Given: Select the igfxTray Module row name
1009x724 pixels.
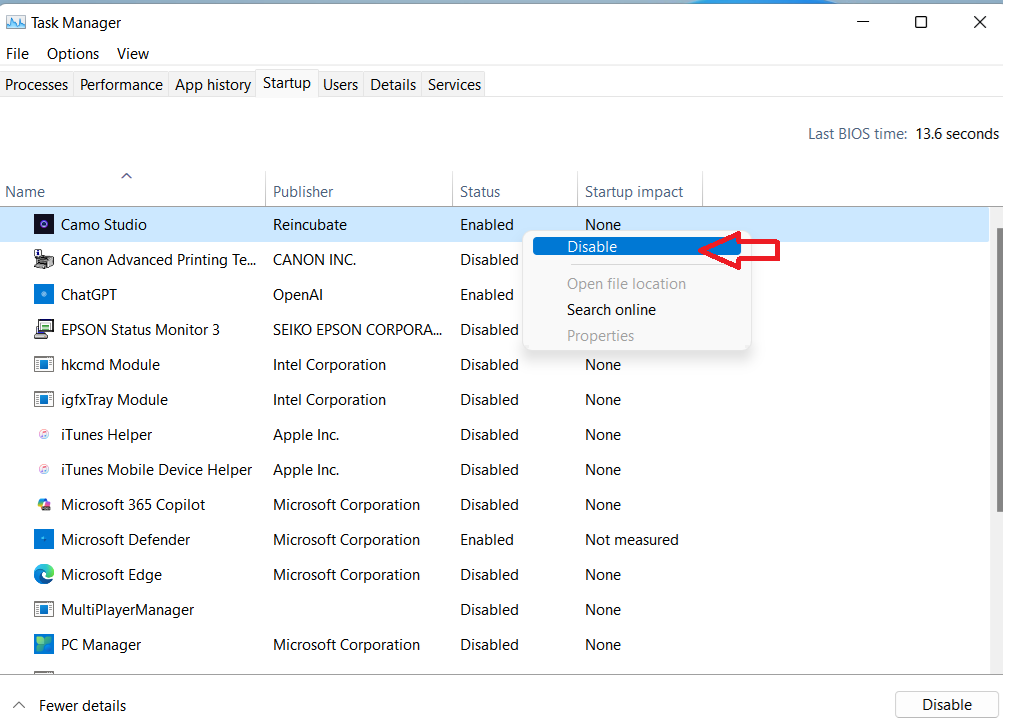Looking at the screenshot, I should coord(114,400).
